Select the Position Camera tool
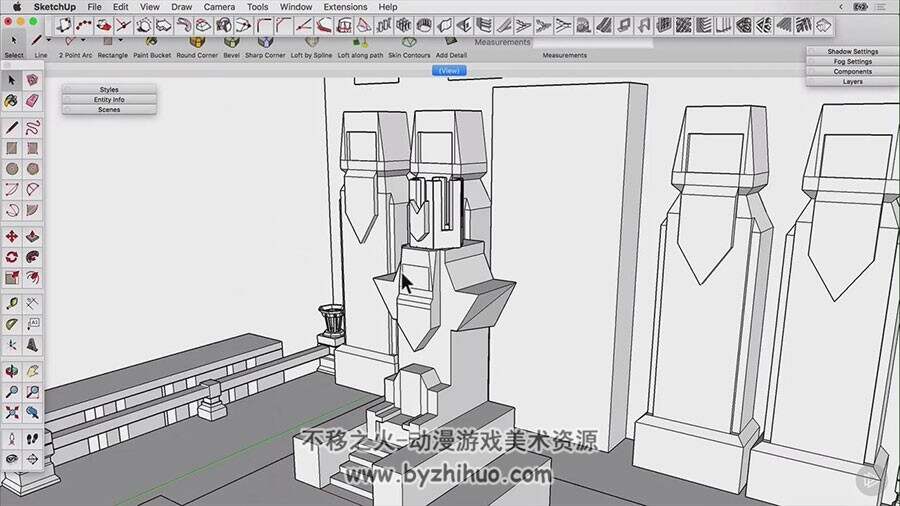This screenshot has width=900, height=506. click(x=12, y=439)
